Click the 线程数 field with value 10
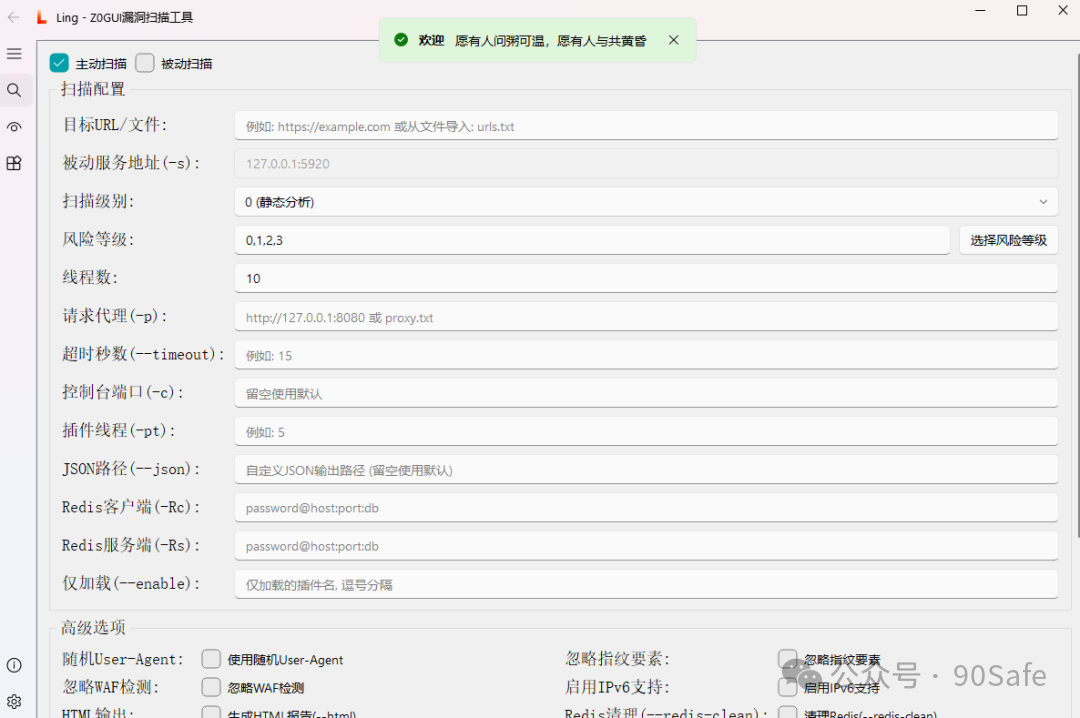Image resolution: width=1080 pixels, height=718 pixels. pos(646,278)
